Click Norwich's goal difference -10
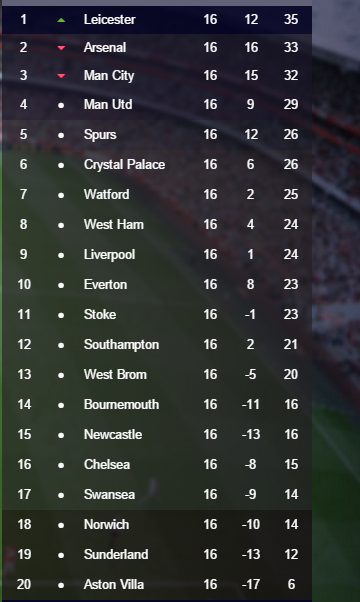 [251, 524]
